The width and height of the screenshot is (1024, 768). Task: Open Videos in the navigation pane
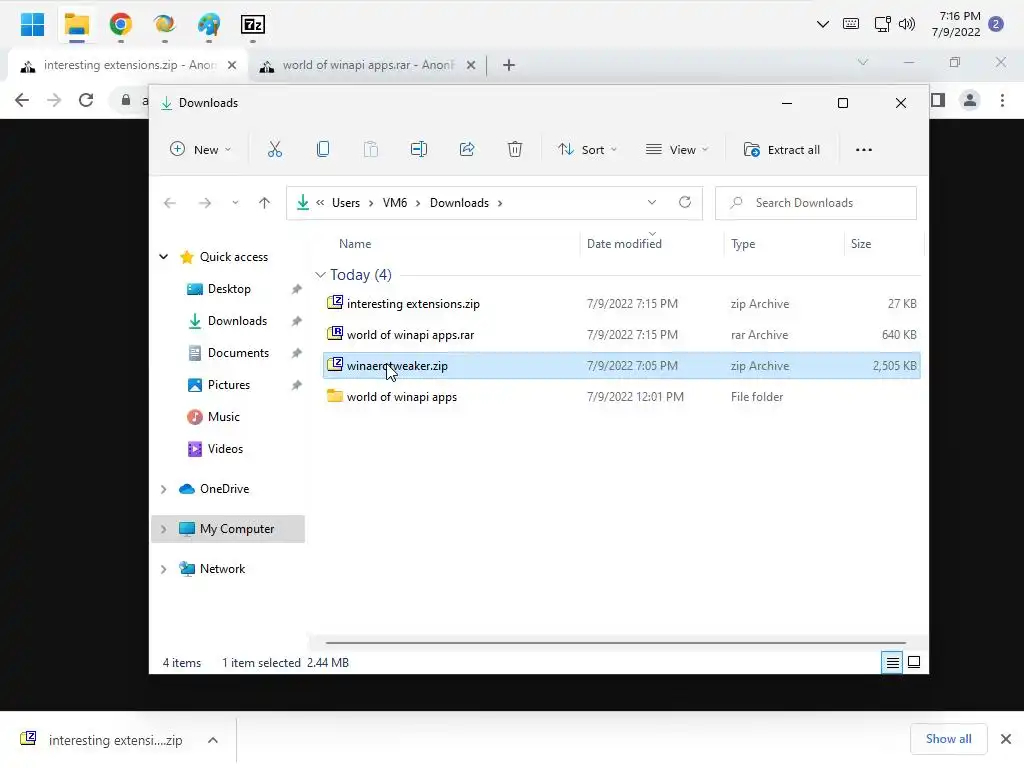pyautogui.click(x=225, y=449)
